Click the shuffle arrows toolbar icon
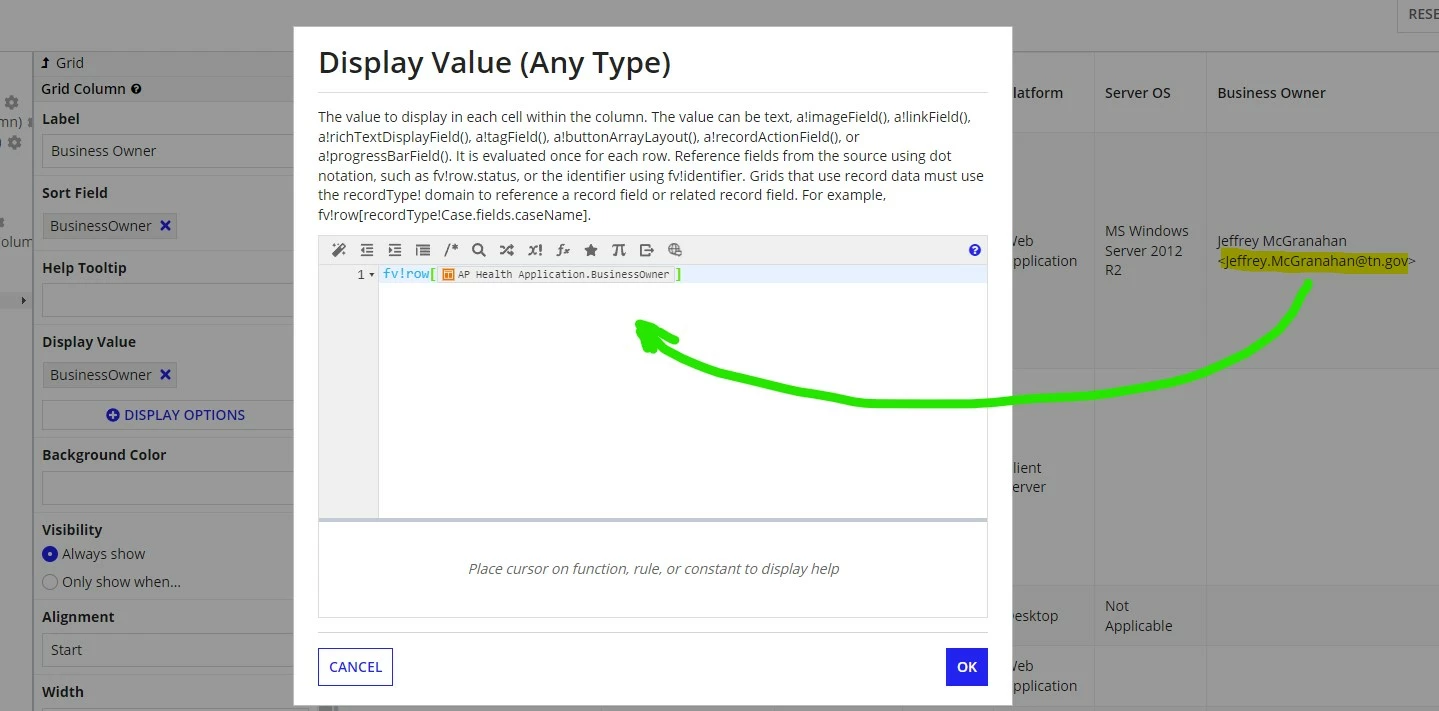Screen dimensions: 1439x711 pyautogui.click(x=507, y=250)
